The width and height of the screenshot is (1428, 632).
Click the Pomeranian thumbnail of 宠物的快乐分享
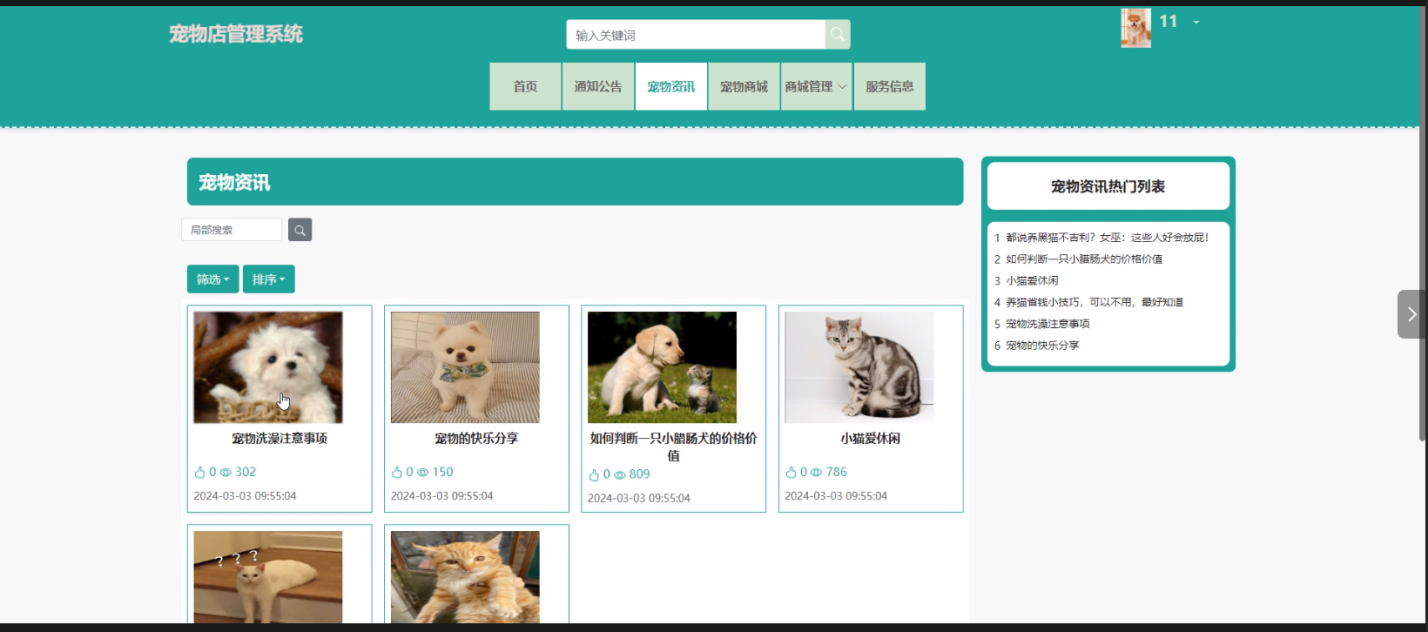click(x=465, y=367)
